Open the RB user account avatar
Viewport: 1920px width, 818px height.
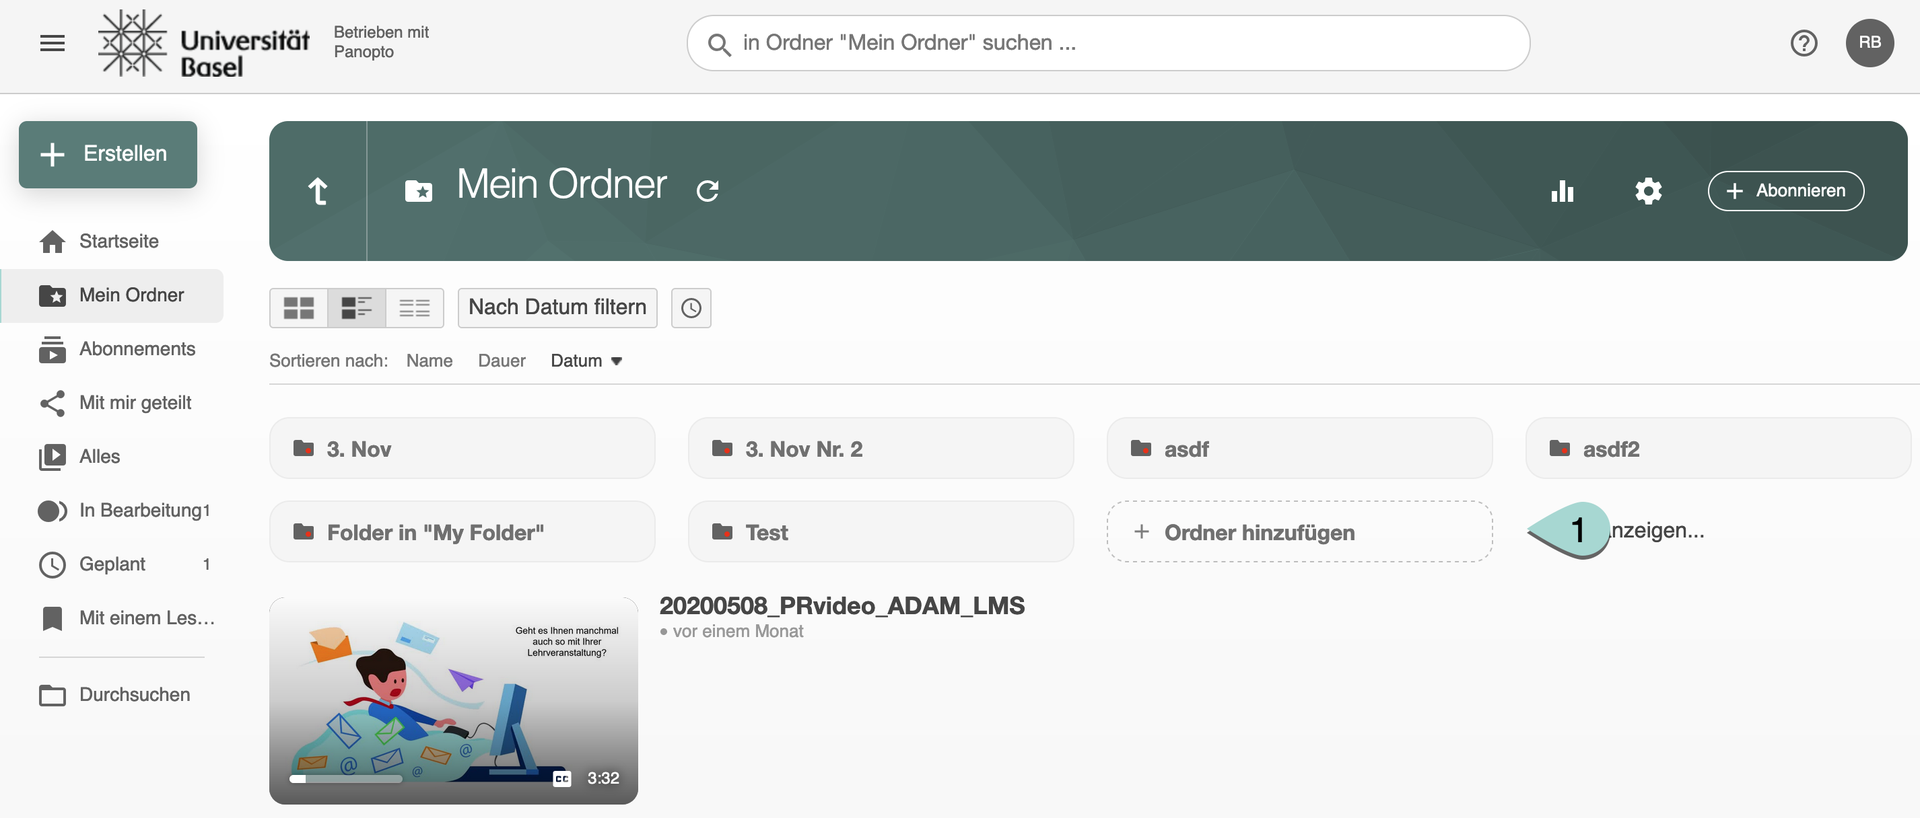tap(1869, 43)
